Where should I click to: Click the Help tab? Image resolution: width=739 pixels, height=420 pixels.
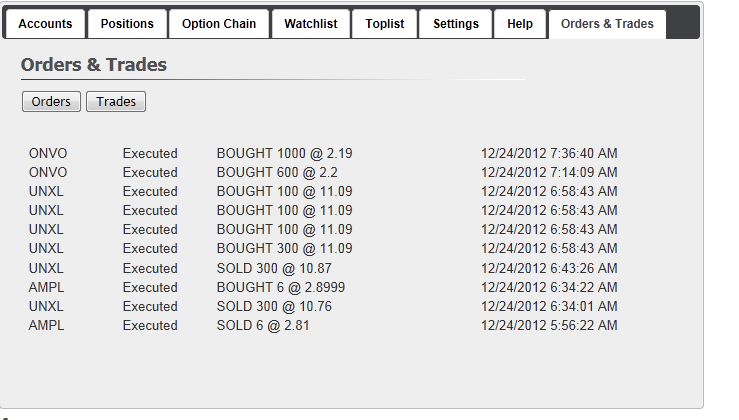coord(520,24)
